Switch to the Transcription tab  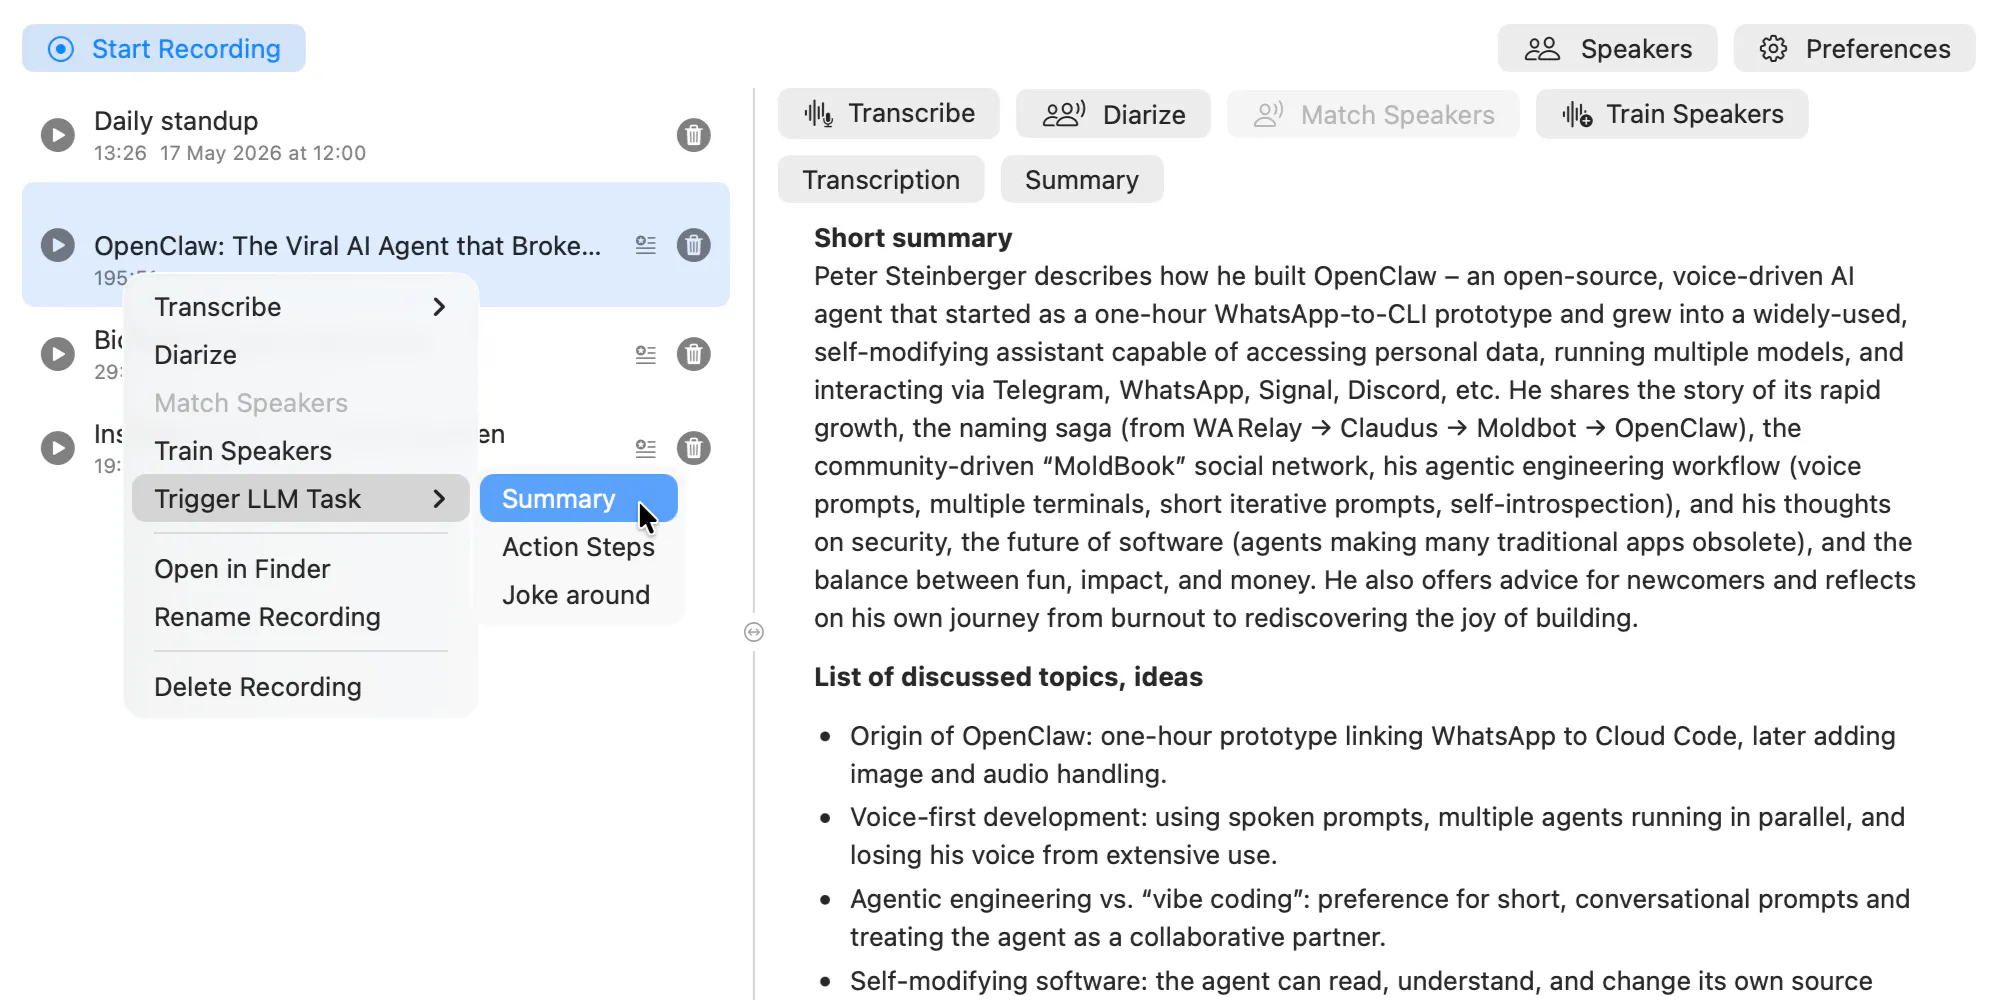[x=881, y=180]
